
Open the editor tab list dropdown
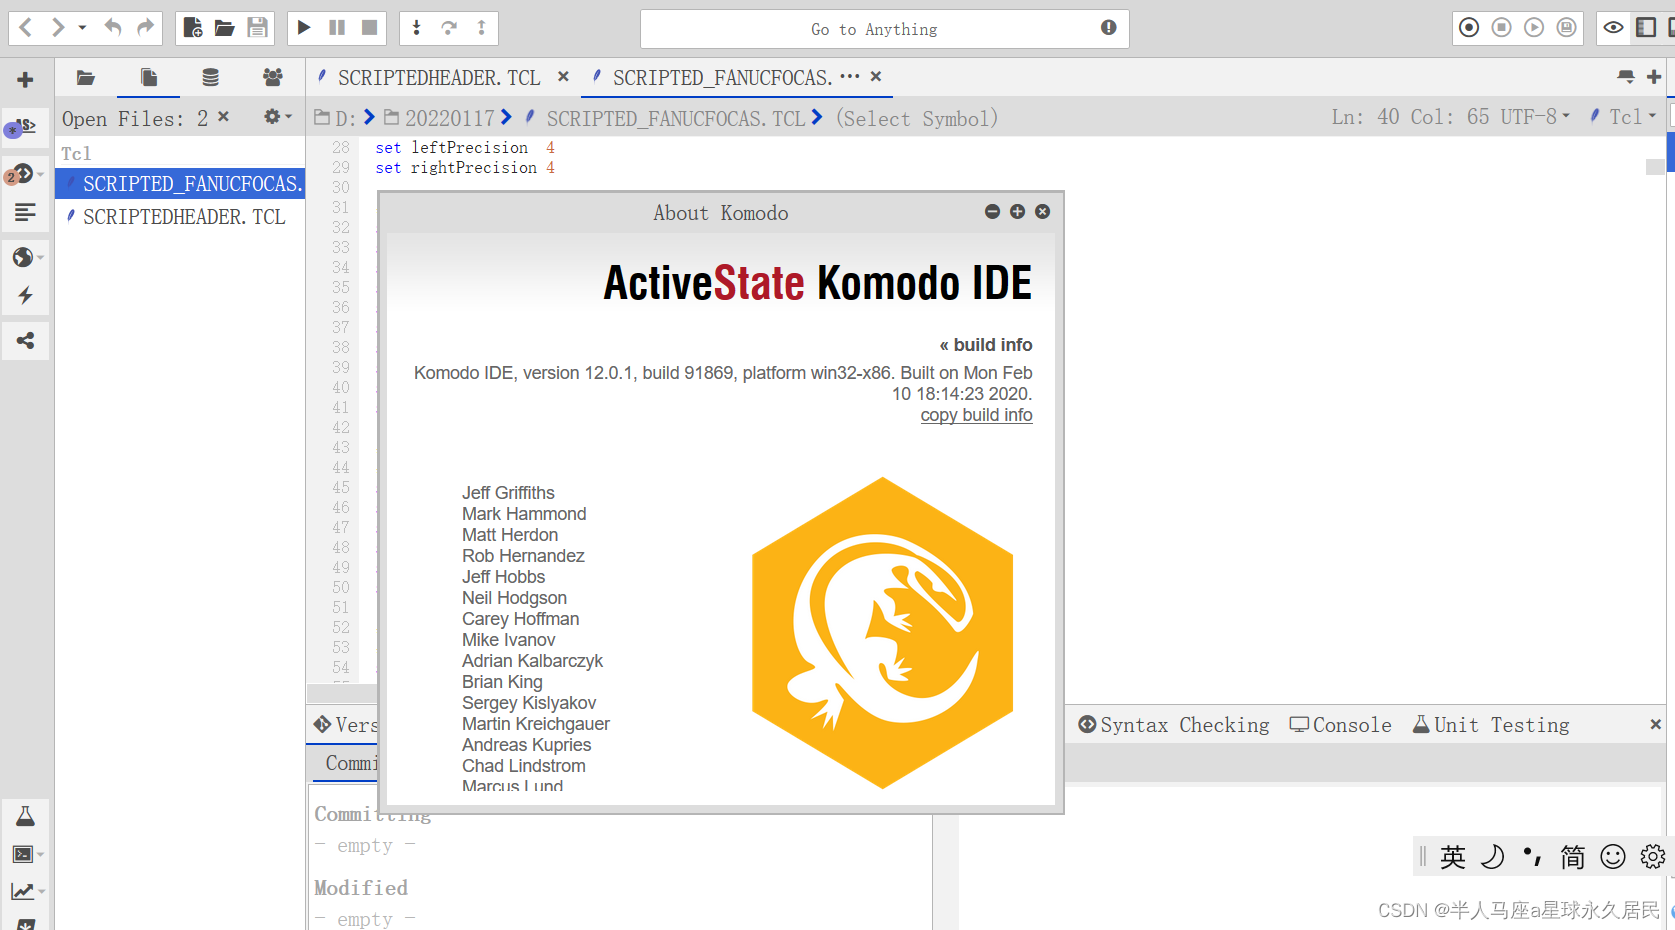click(x=1626, y=77)
